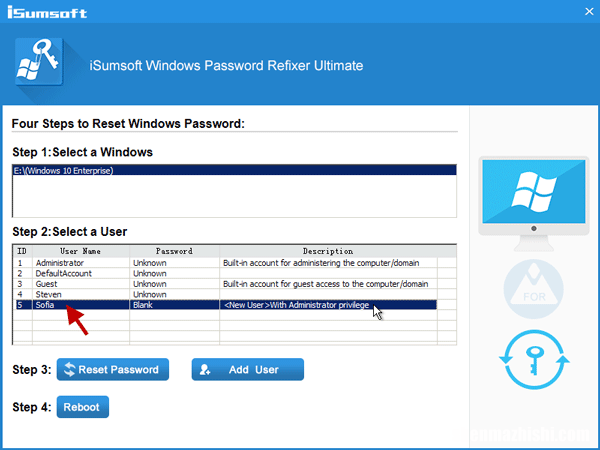Click the Unknown password cell for Steven

pyautogui.click(x=174, y=294)
